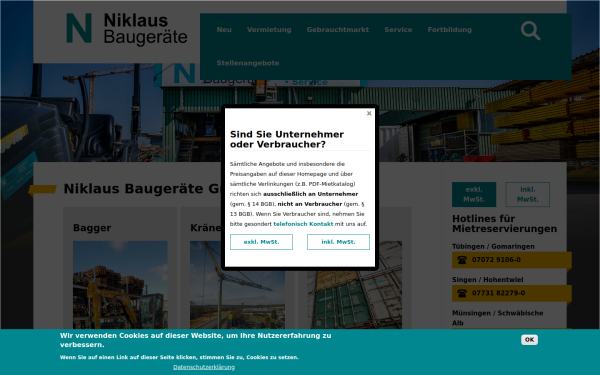
Task: Select Fortbildung in the navigation
Action: point(450,30)
